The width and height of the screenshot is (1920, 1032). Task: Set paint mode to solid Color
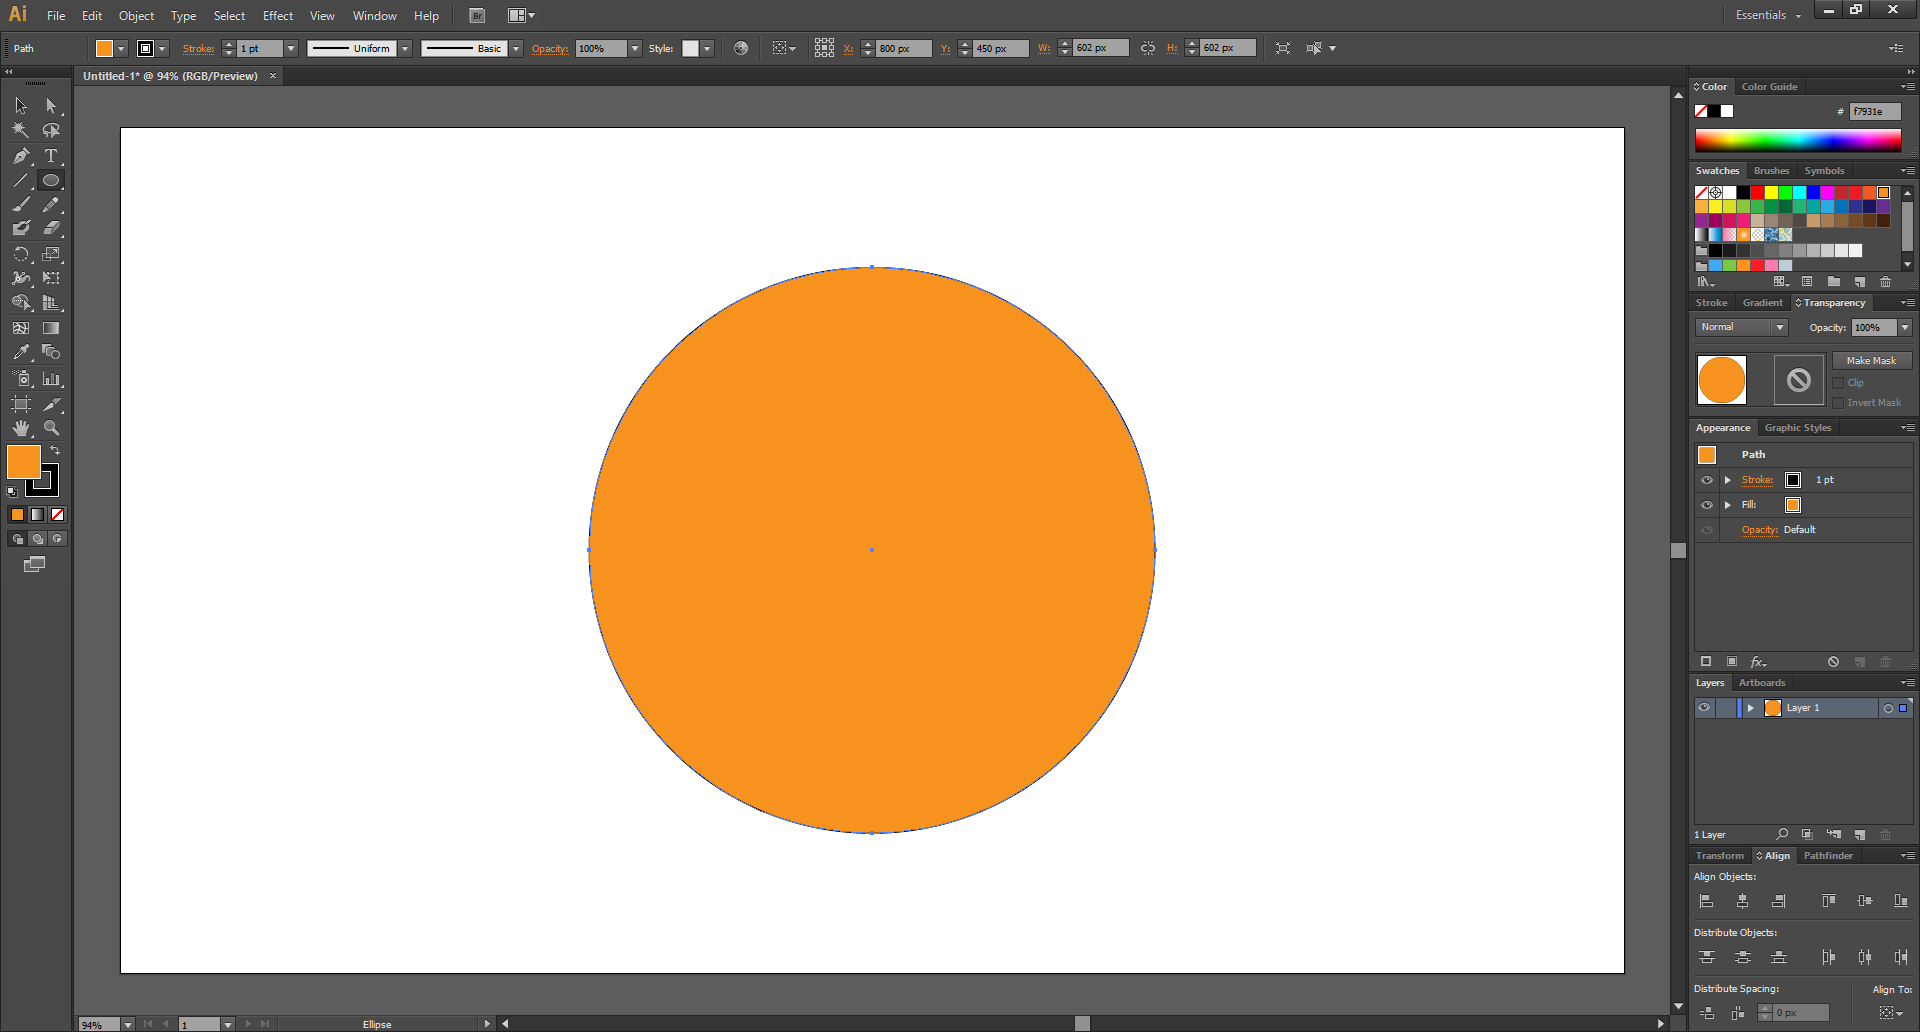pos(17,514)
